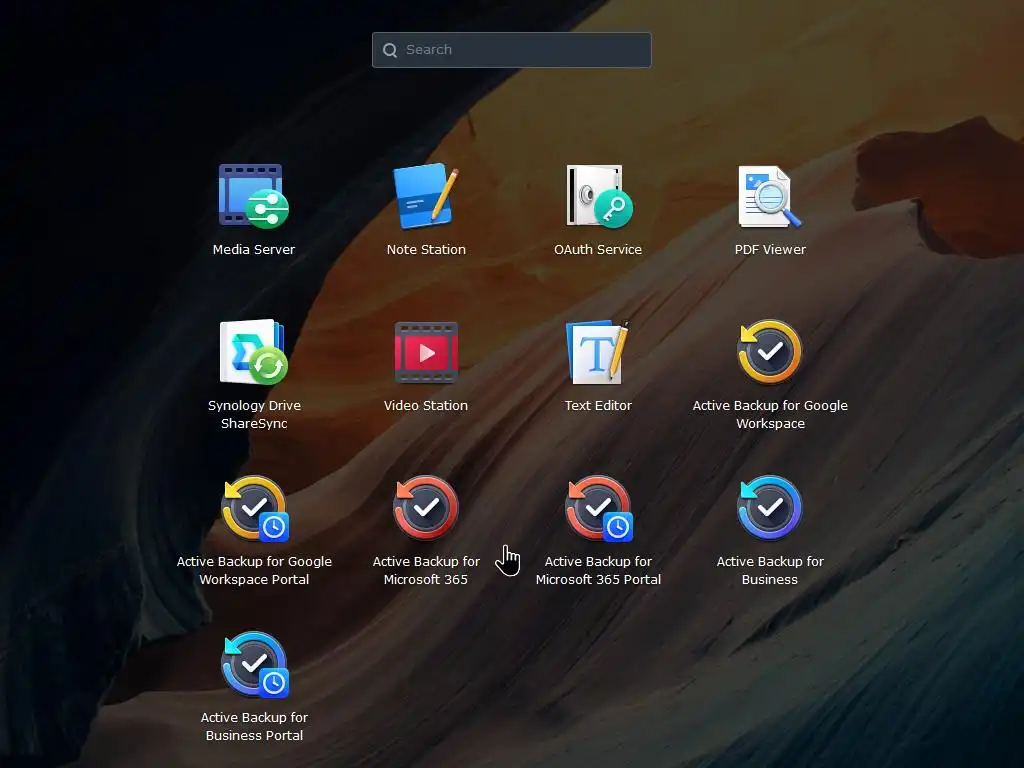
Task: Launch the PDF Viewer icon
Action: point(769,196)
